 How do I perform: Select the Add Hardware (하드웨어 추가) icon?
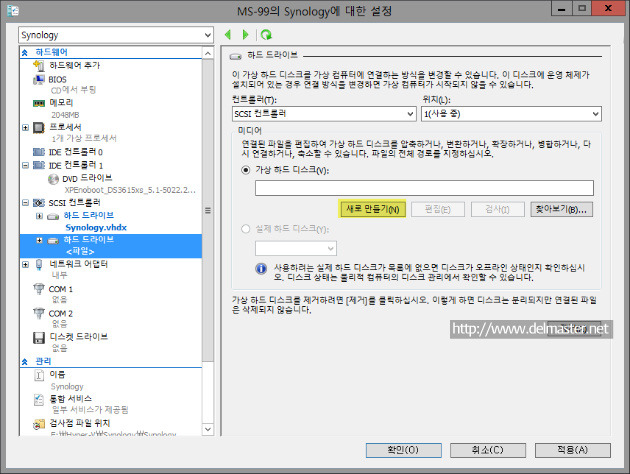click(39, 65)
